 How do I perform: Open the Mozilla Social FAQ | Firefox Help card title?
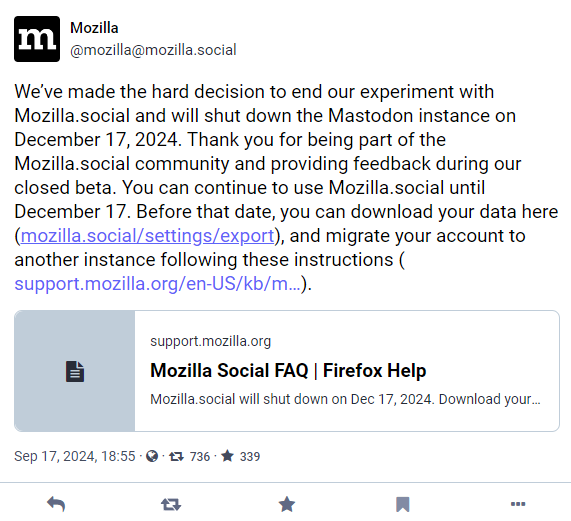coord(288,371)
